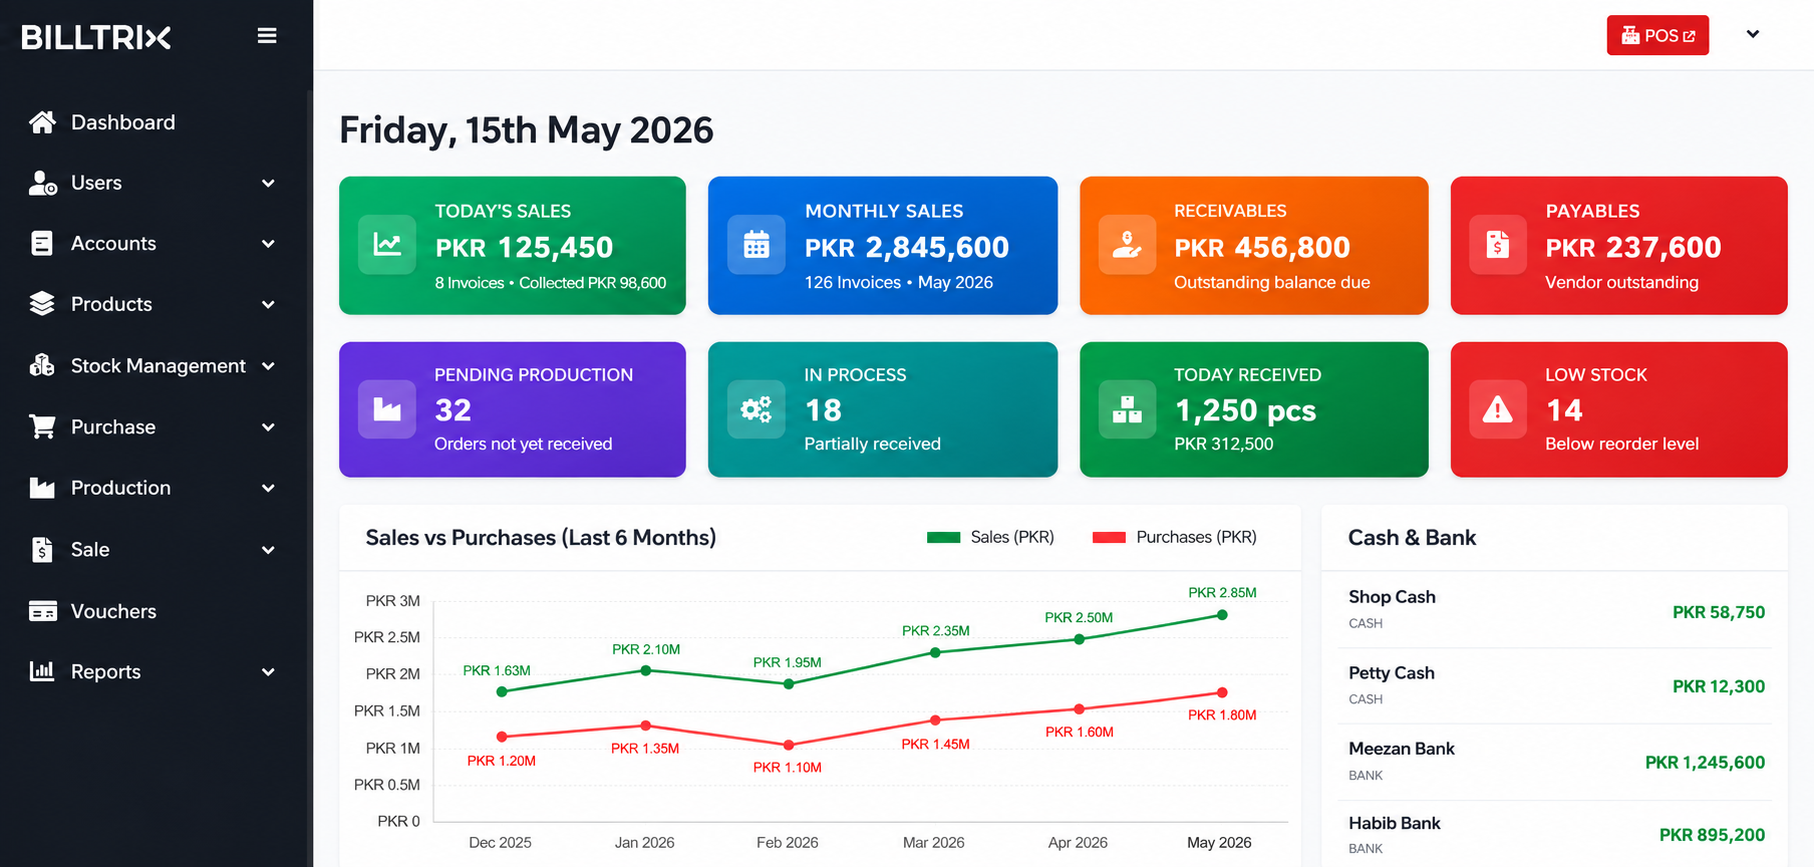Viewport: 1814px width, 867px height.
Task: Expand the Stock Management submenu
Action: click(x=152, y=366)
